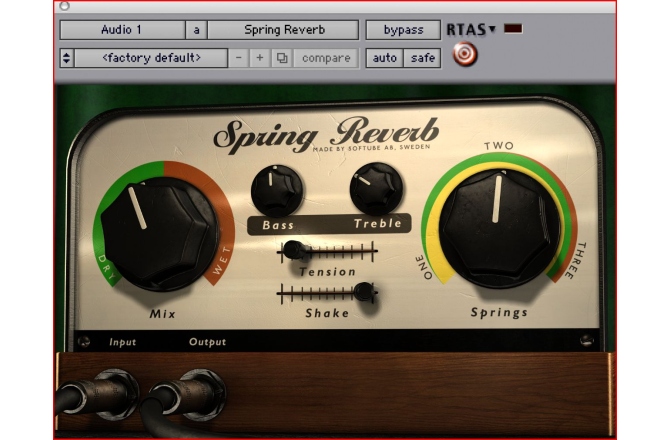Click the window close circle at top-left
The image size is (672, 440).
[x=64, y=6]
